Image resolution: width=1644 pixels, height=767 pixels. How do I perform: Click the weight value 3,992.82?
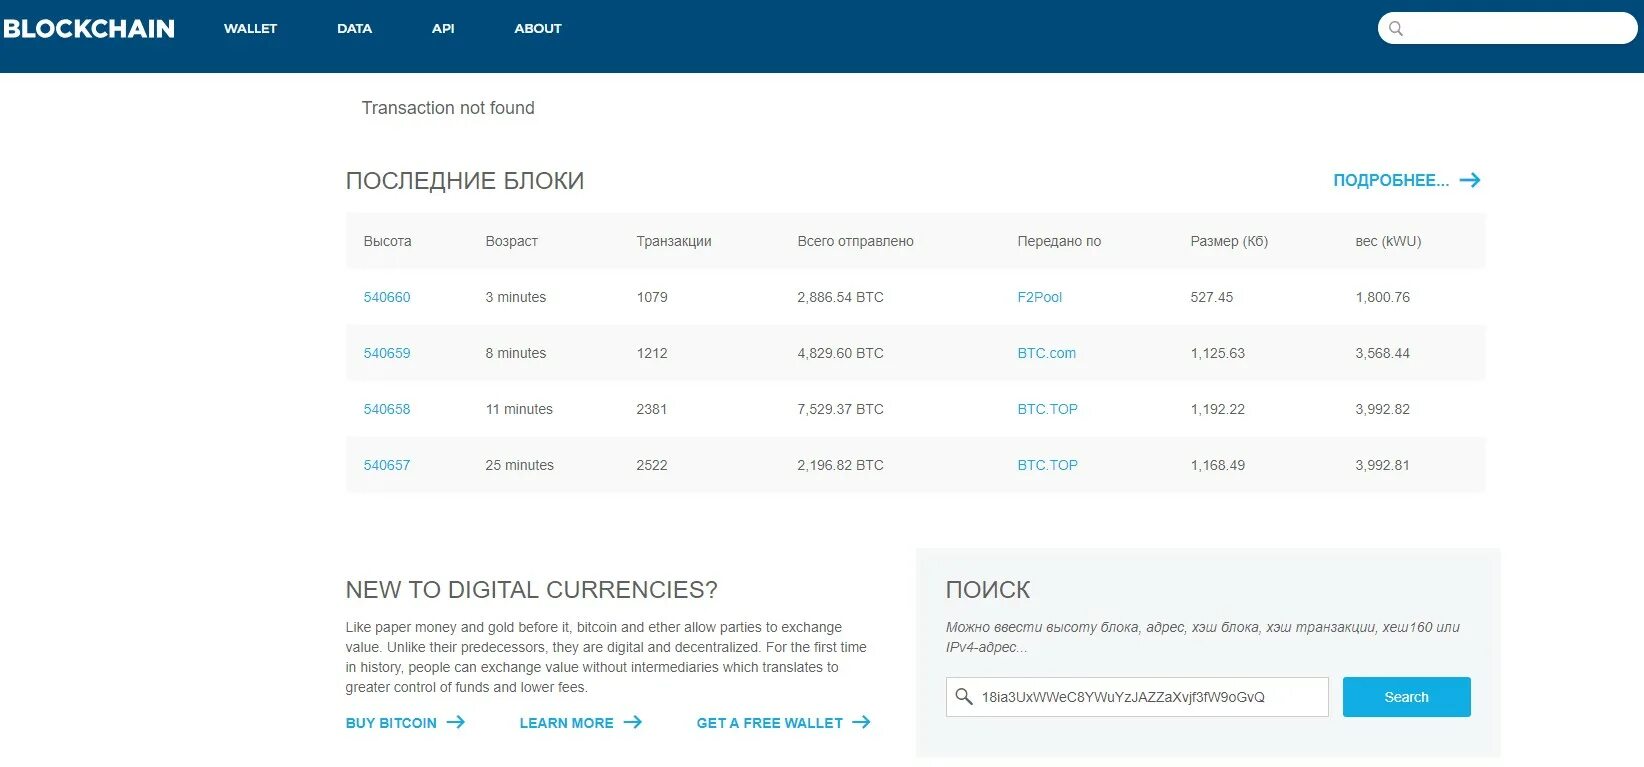pos(1383,409)
